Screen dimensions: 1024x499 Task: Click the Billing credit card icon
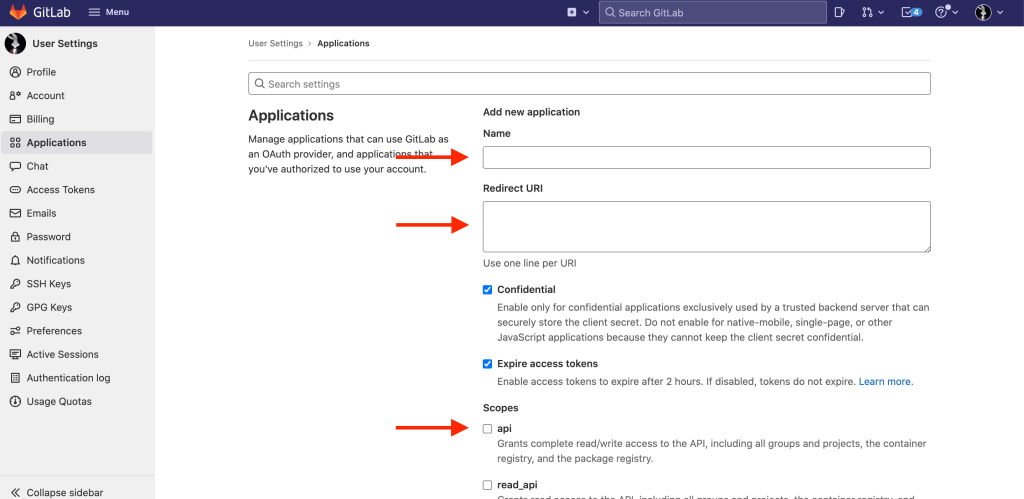click(15, 119)
